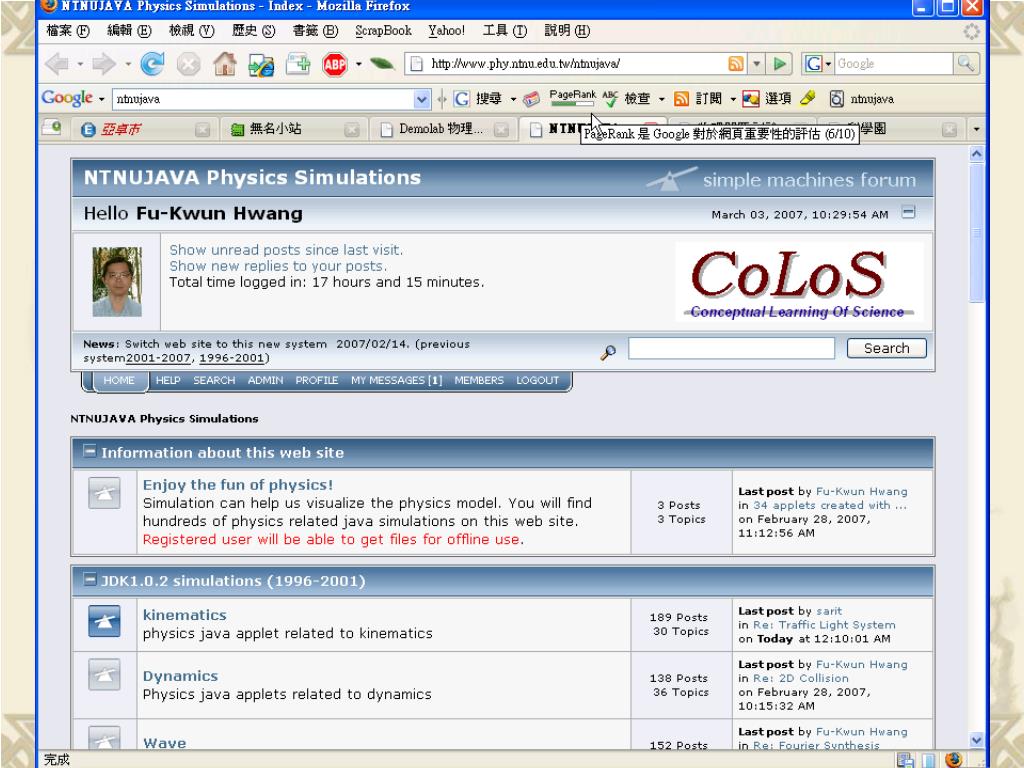The image size is (1024, 768).
Task: Open the kinematics board link
Action: [x=185, y=615]
